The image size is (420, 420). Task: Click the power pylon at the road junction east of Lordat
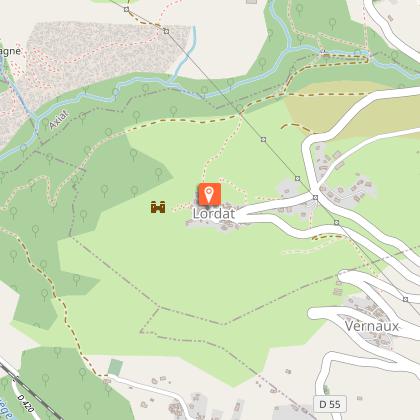pyautogui.click(x=315, y=198)
